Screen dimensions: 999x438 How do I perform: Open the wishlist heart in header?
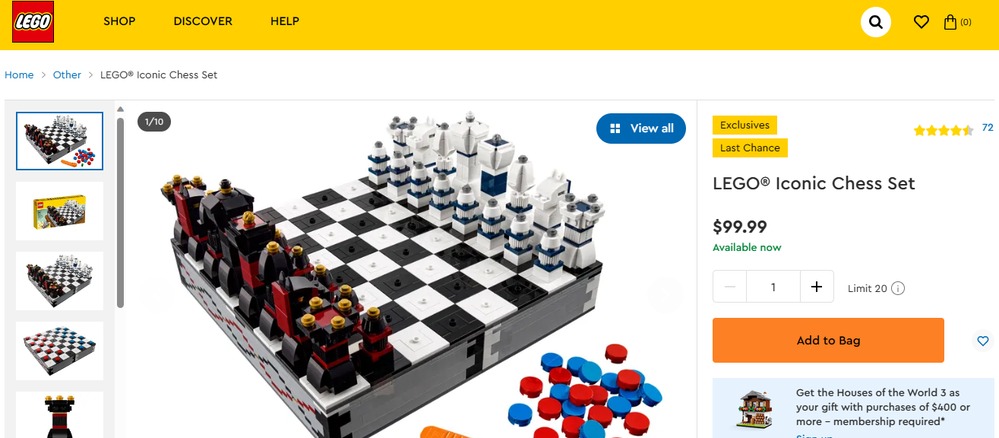point(921,22)
